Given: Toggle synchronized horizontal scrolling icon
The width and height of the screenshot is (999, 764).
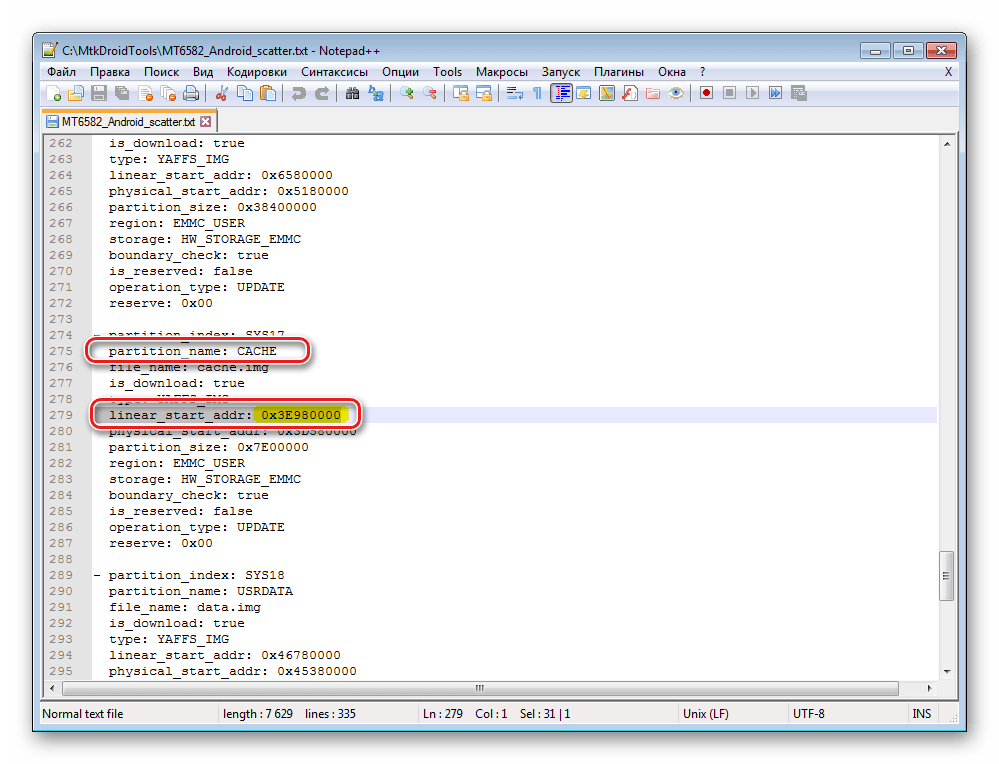Looking at the screenshot, I should pyautogui.click(x=484, y=94).
